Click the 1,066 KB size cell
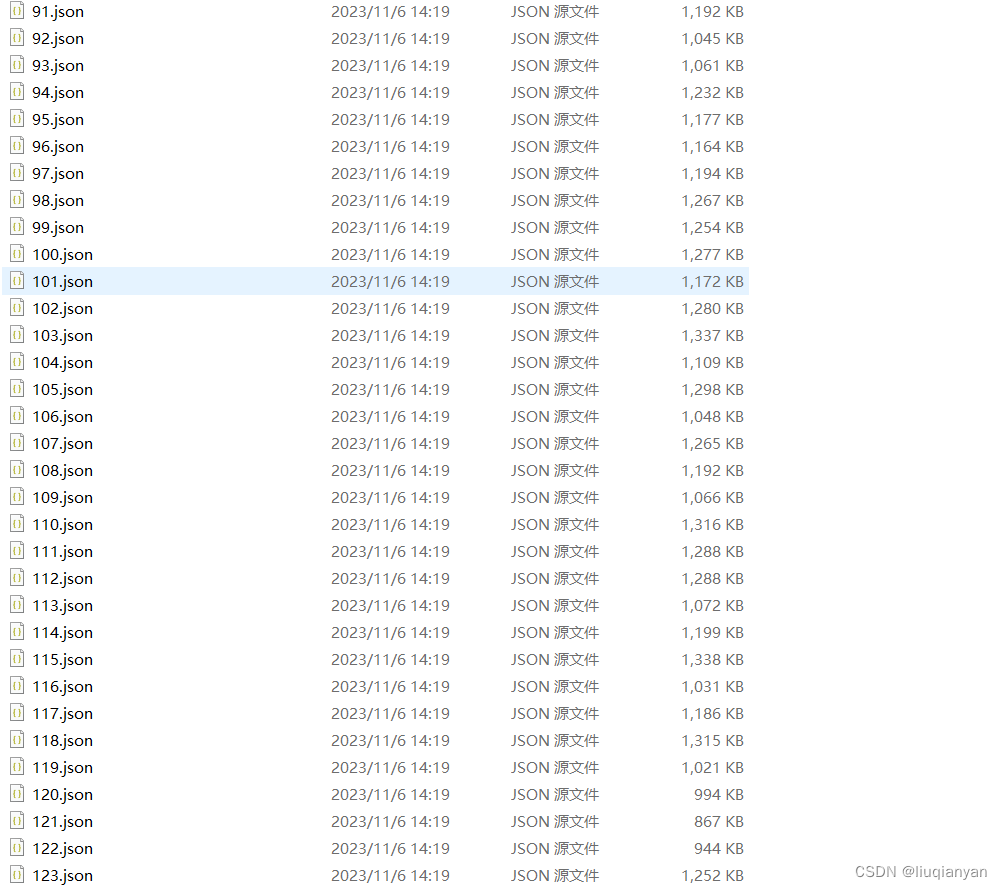The height and width of the screenshot is (889, 1002). [x=713, y=497]
